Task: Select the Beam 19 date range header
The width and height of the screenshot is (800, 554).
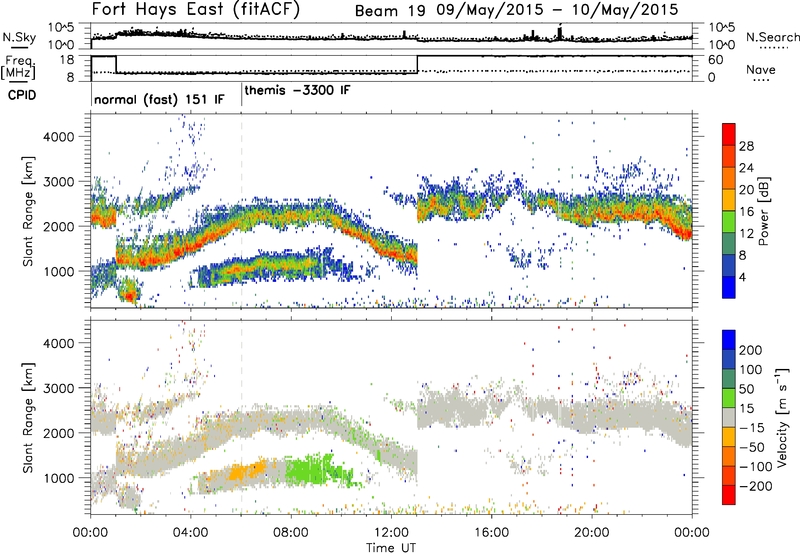Action: click(x=517, y=10)
